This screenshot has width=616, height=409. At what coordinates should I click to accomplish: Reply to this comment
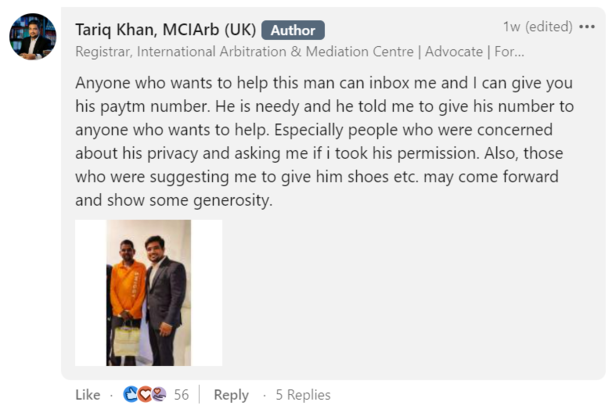click(x=231, y=395)
